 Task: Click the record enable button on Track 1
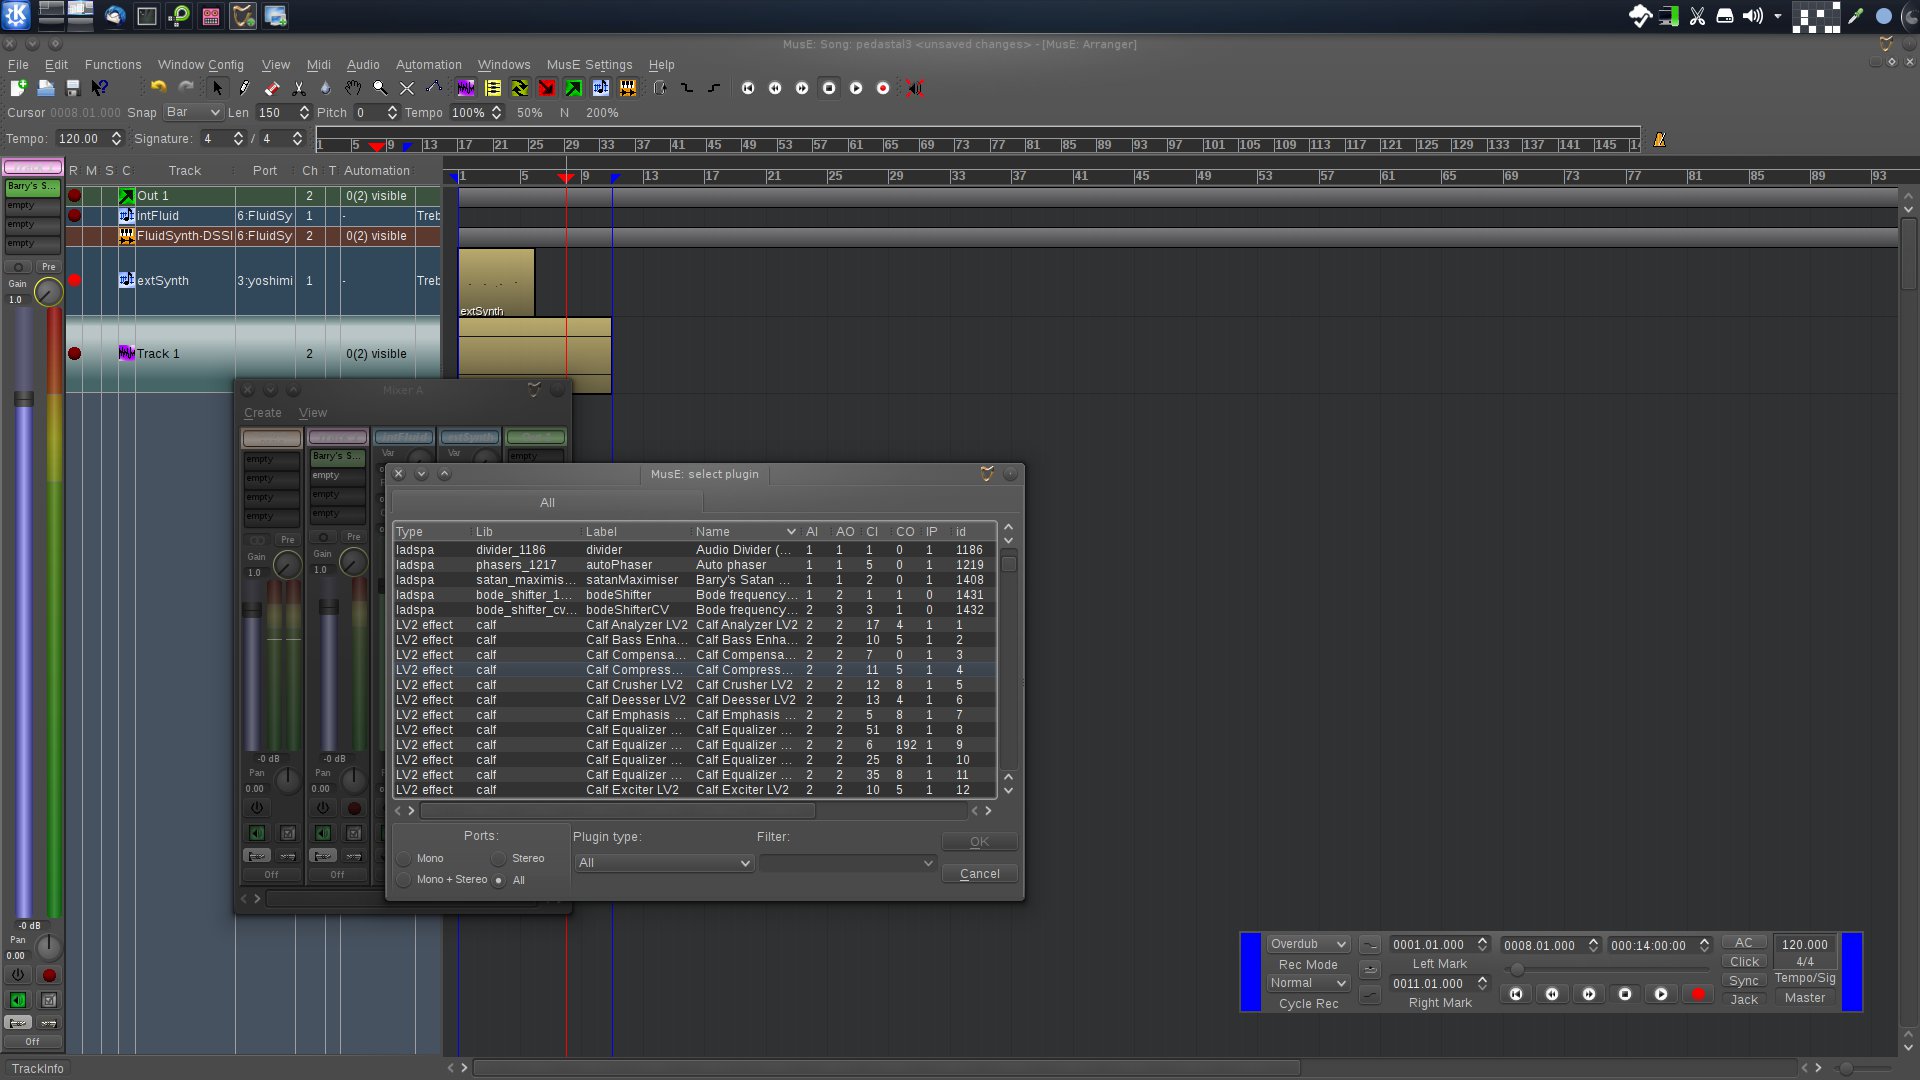[x=75, y=353]
